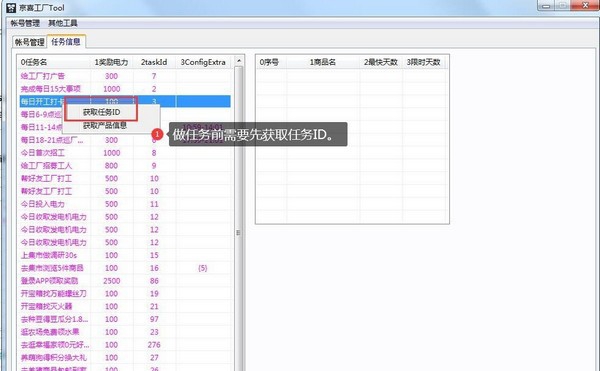Select the 开宝箱找万能螺丝刀 task row
This screenshot has width=600, height=371.
tap(124, 294)
